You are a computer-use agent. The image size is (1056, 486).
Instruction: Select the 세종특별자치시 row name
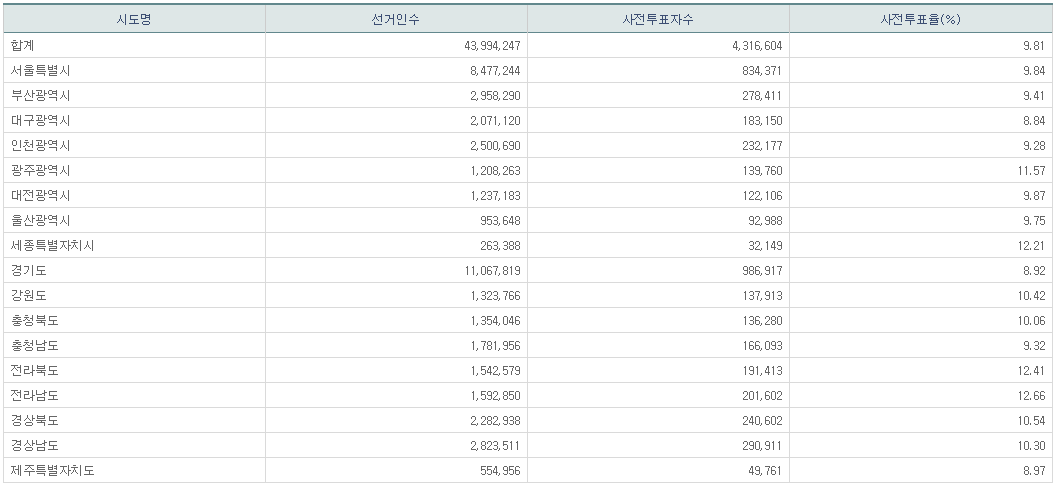(x=52, y=245)
